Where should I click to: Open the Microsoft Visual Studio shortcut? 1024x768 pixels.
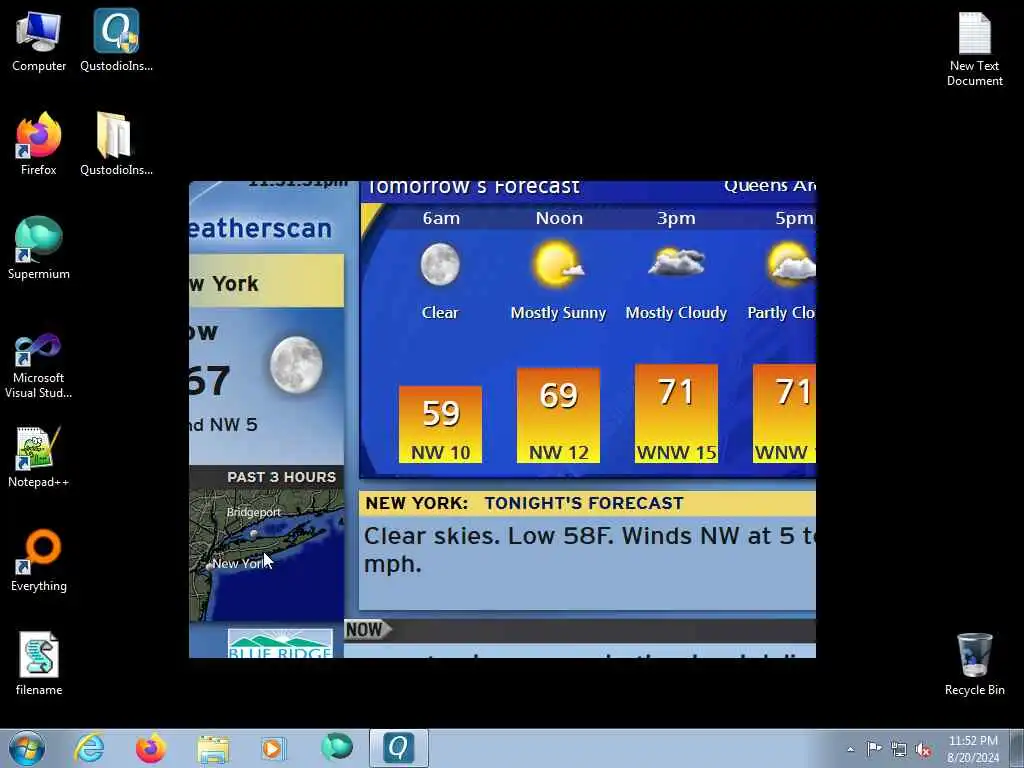click(x=39, y=366)
